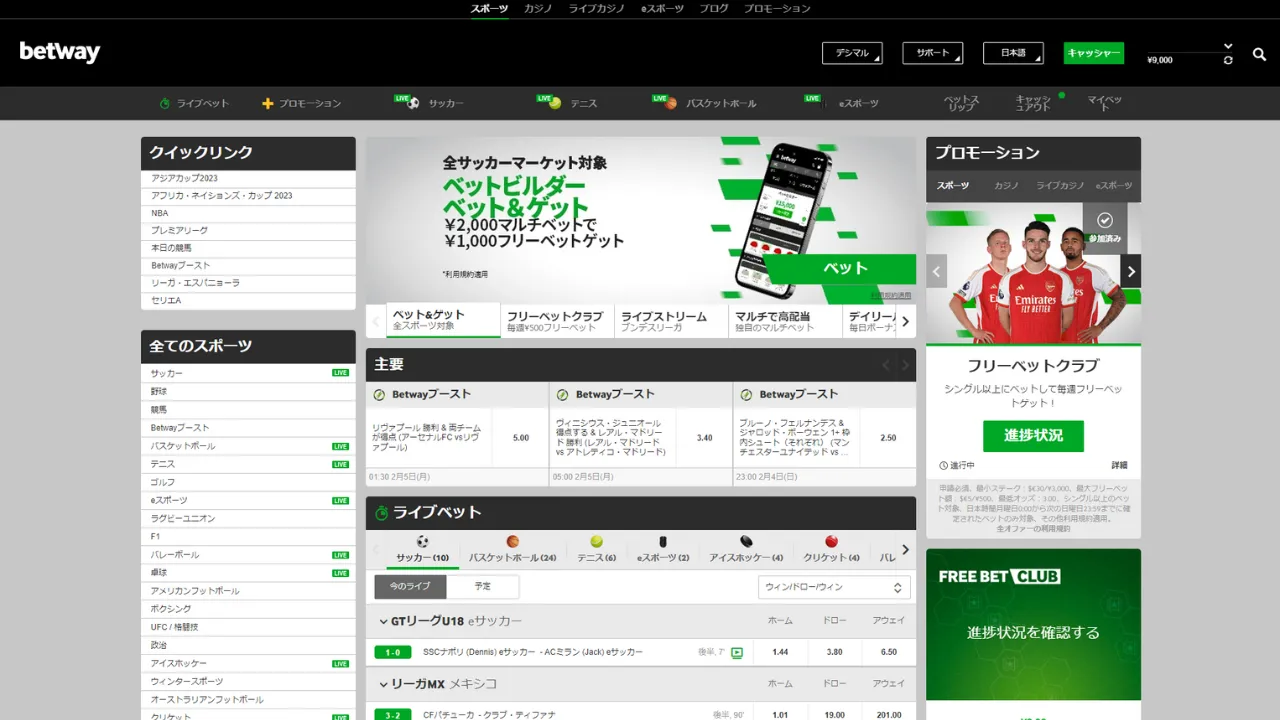Open プレミアリーグ quick link
Image resolution: width=1280 pixels, height=720 pixels.
(180, 230)
